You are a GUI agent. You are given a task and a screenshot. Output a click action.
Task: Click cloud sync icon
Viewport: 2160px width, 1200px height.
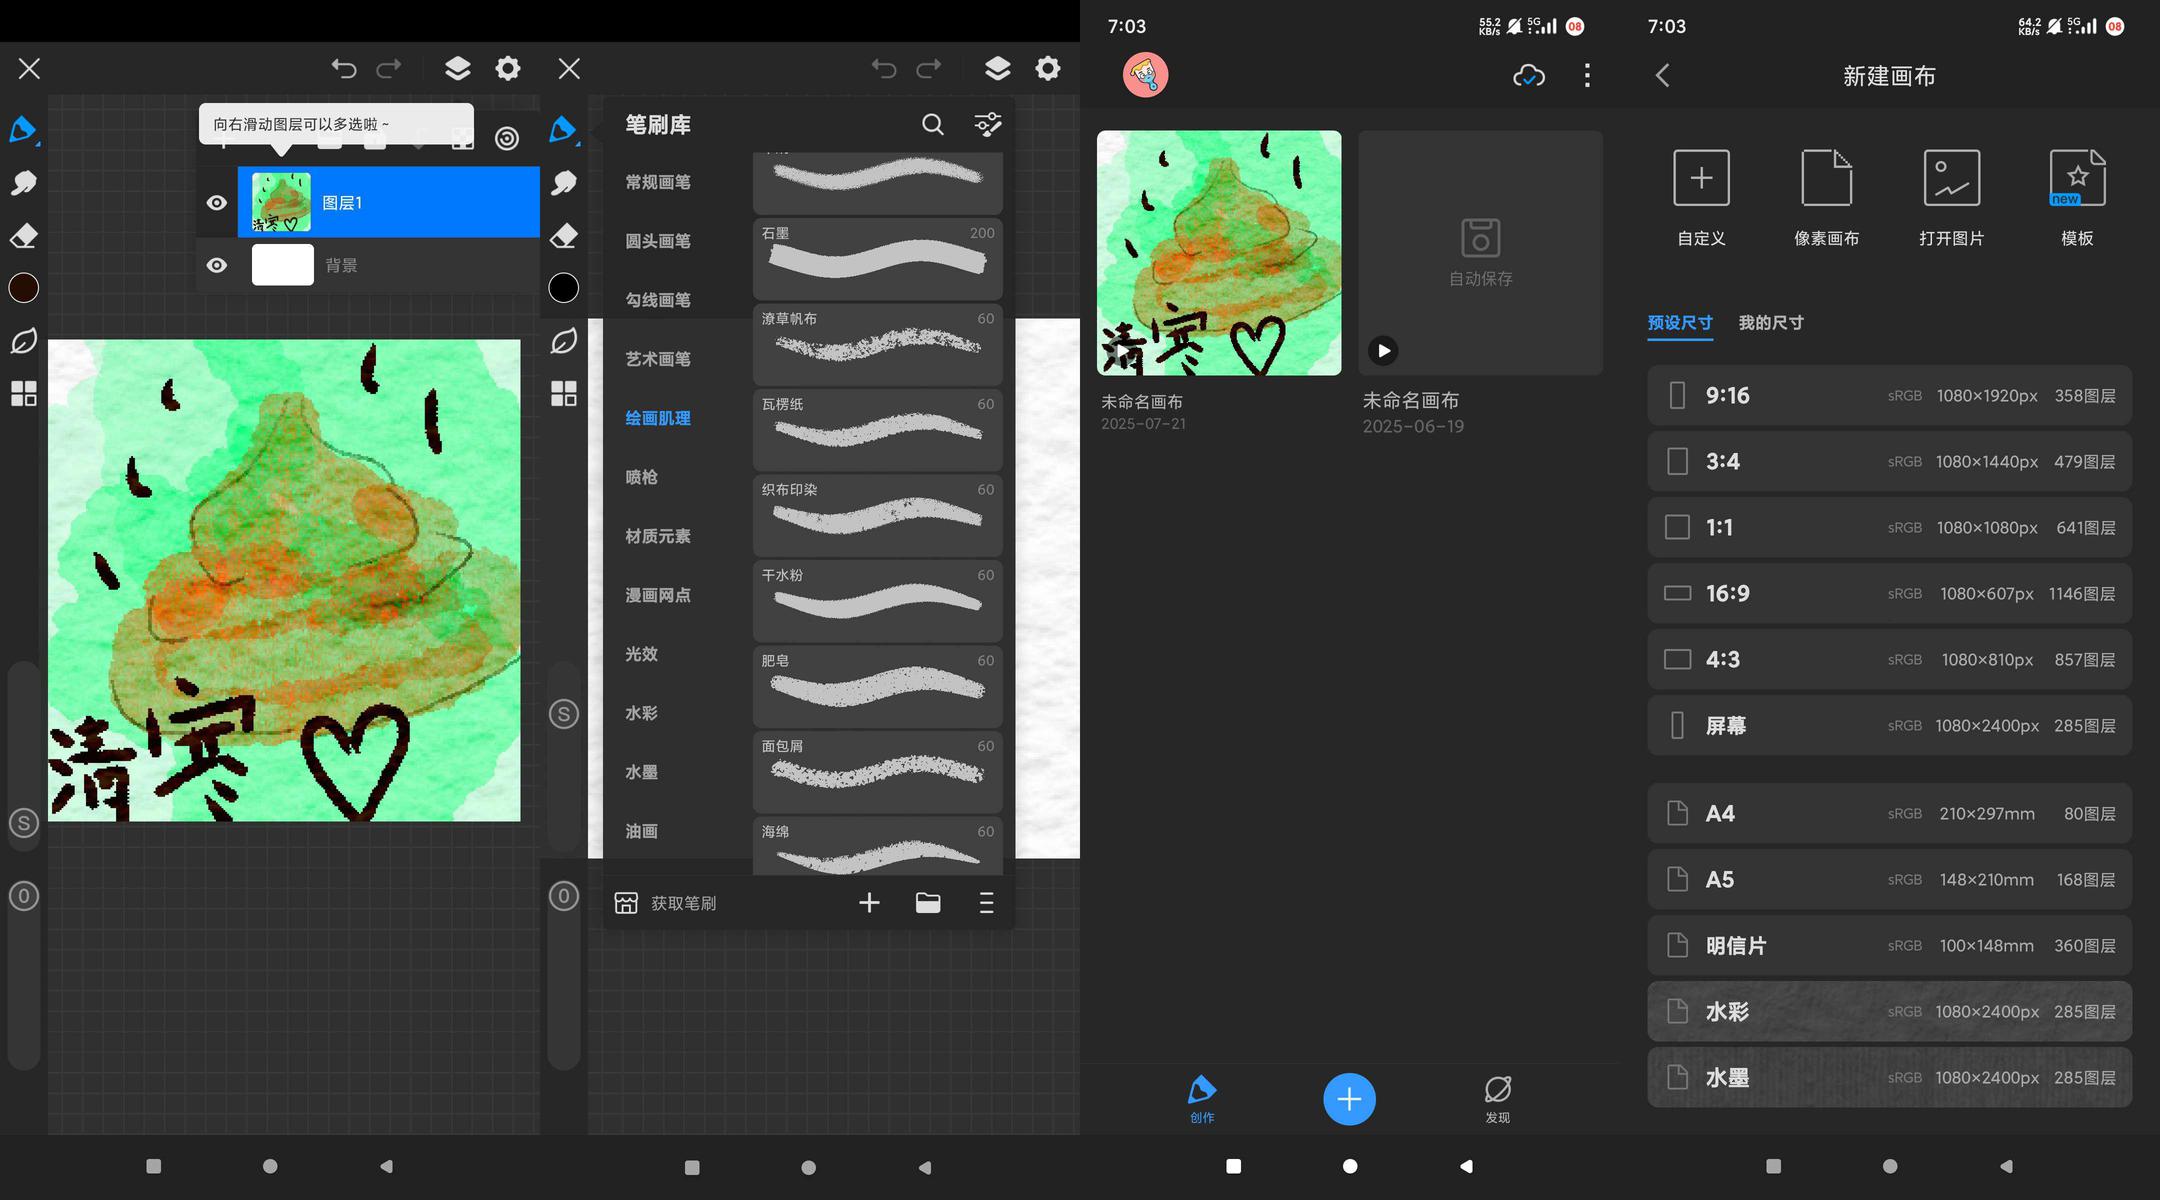pos(1529,75)
